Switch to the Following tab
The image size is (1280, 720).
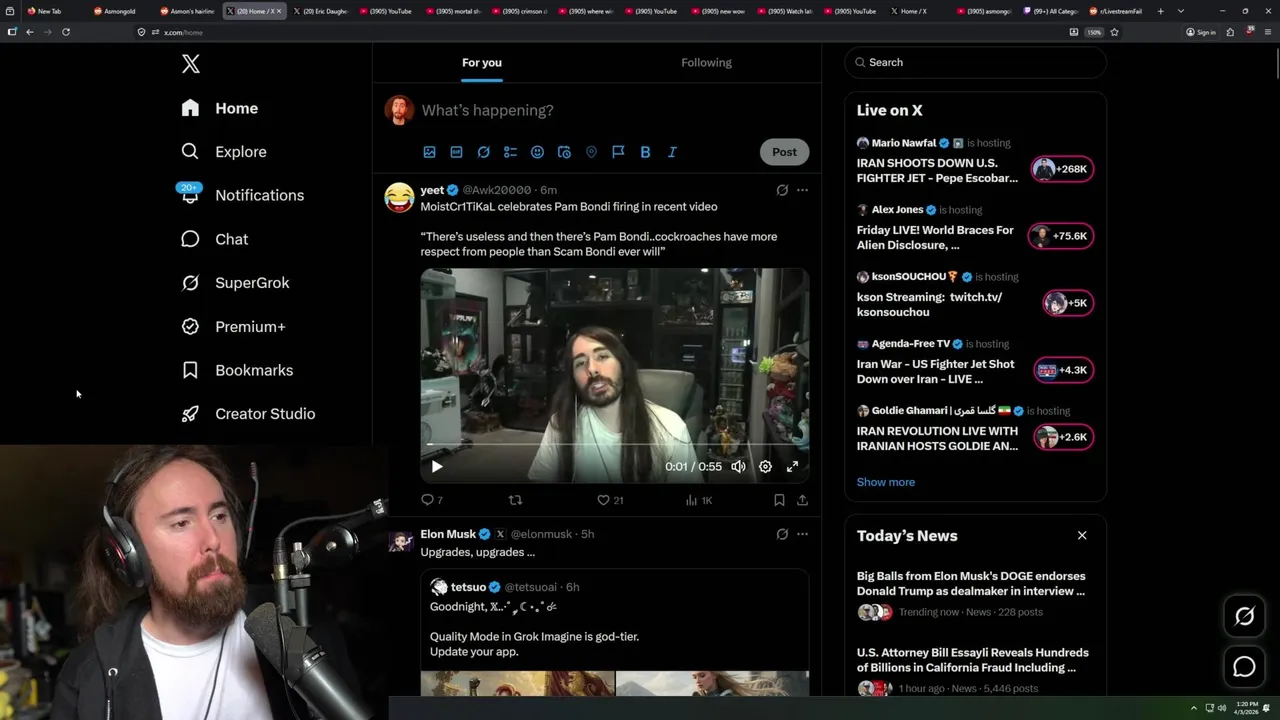point(706,62)
